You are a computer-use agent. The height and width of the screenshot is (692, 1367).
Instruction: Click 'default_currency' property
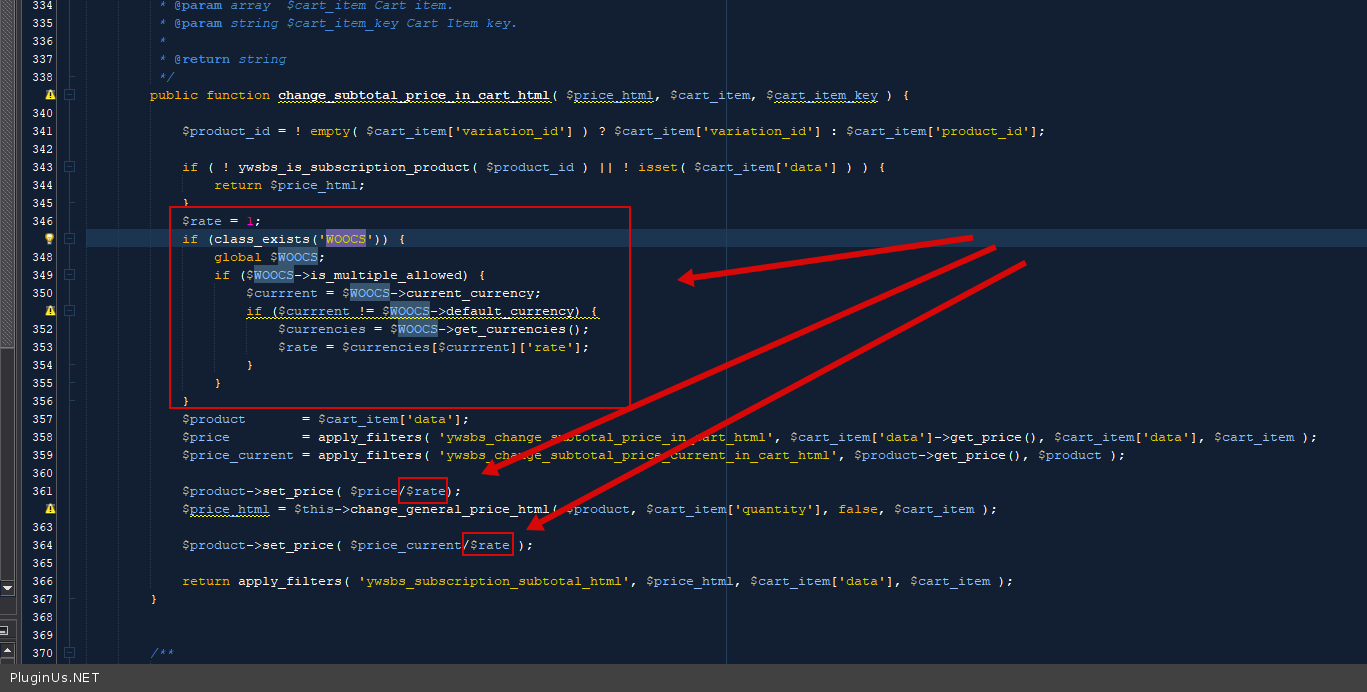(x=510, y=311)
